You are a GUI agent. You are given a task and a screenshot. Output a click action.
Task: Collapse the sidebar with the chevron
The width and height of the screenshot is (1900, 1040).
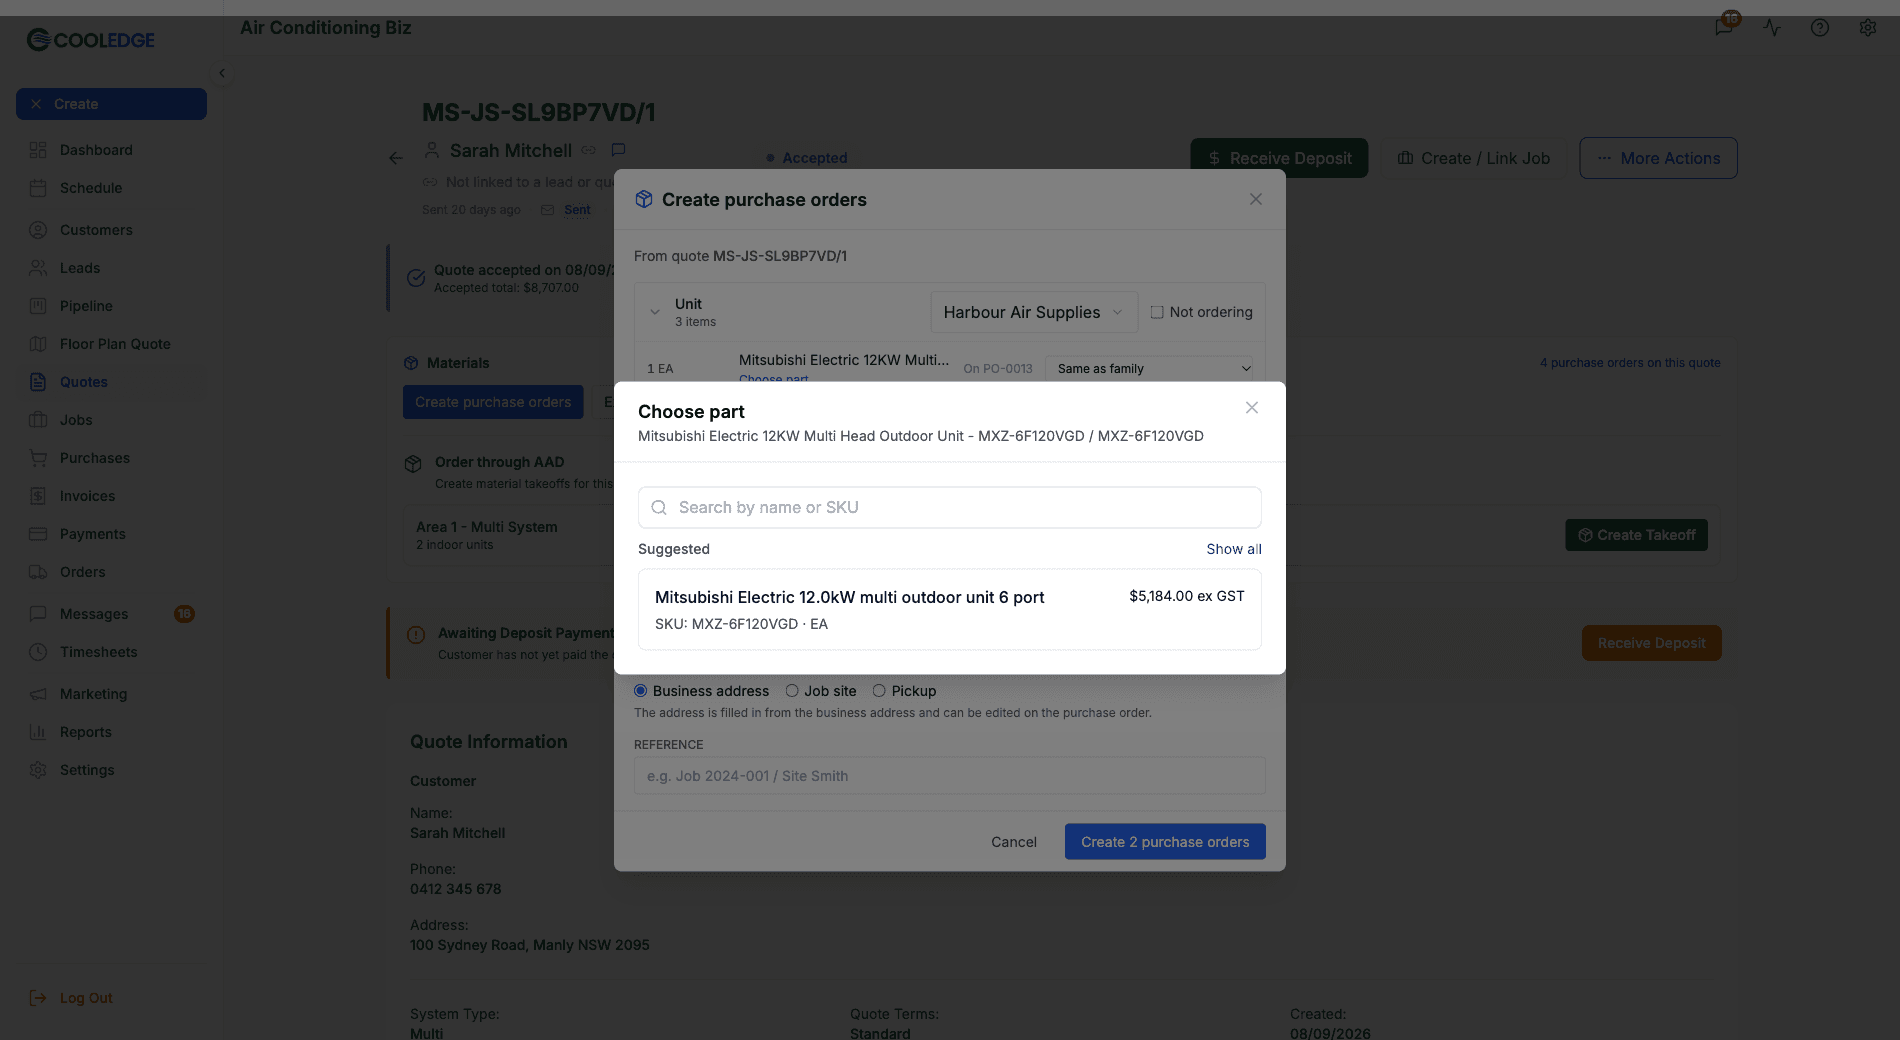click(x=222, y=73)
